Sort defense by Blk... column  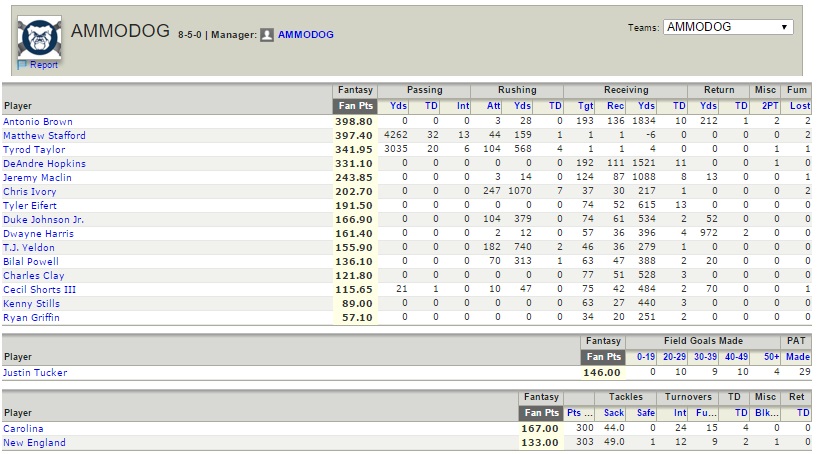coord(767,413)
